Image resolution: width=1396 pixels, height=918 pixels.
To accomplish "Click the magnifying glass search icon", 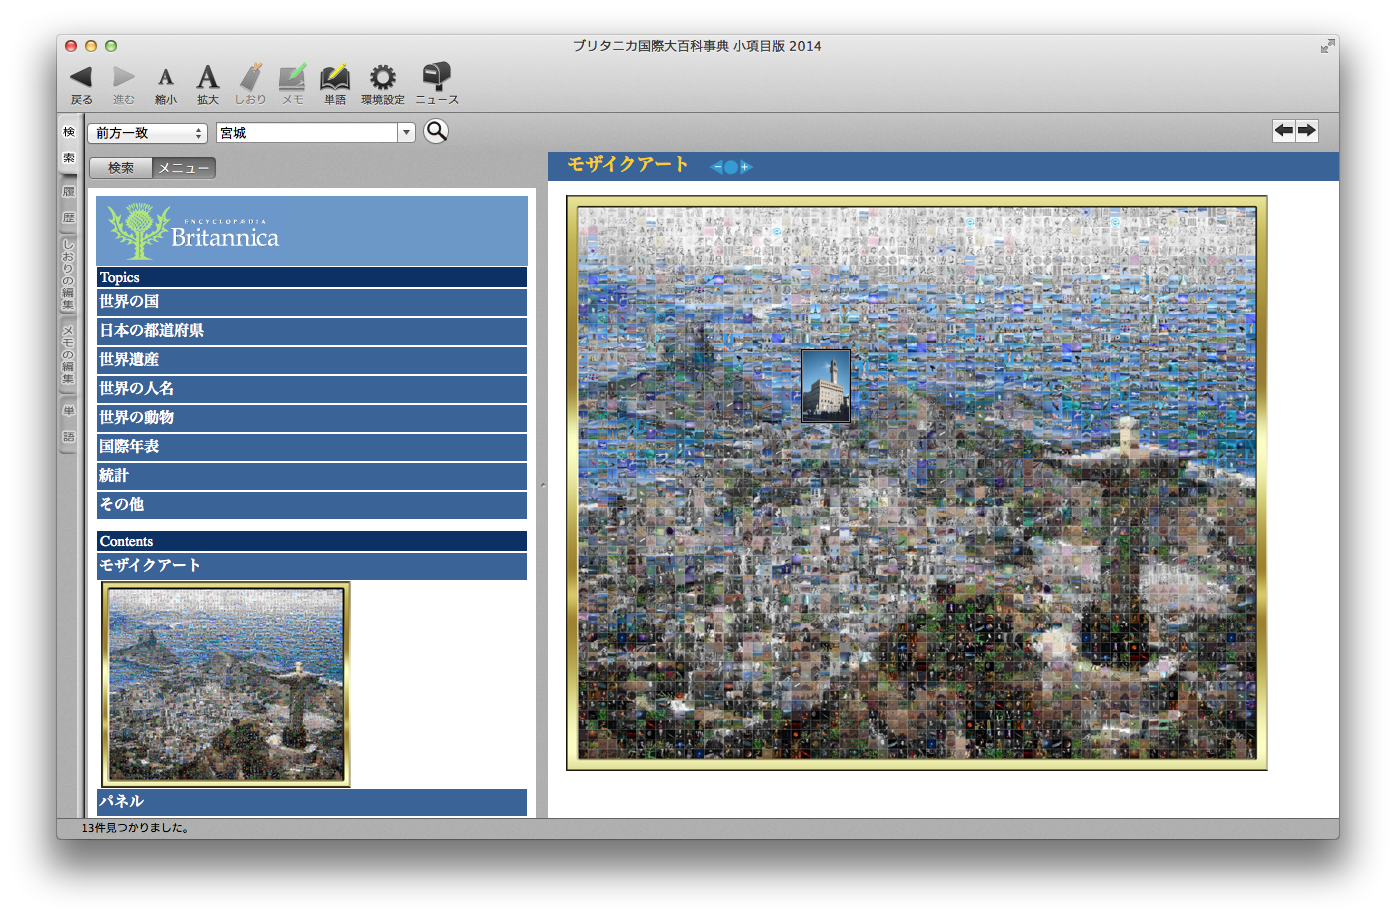I will click(436, 131).
